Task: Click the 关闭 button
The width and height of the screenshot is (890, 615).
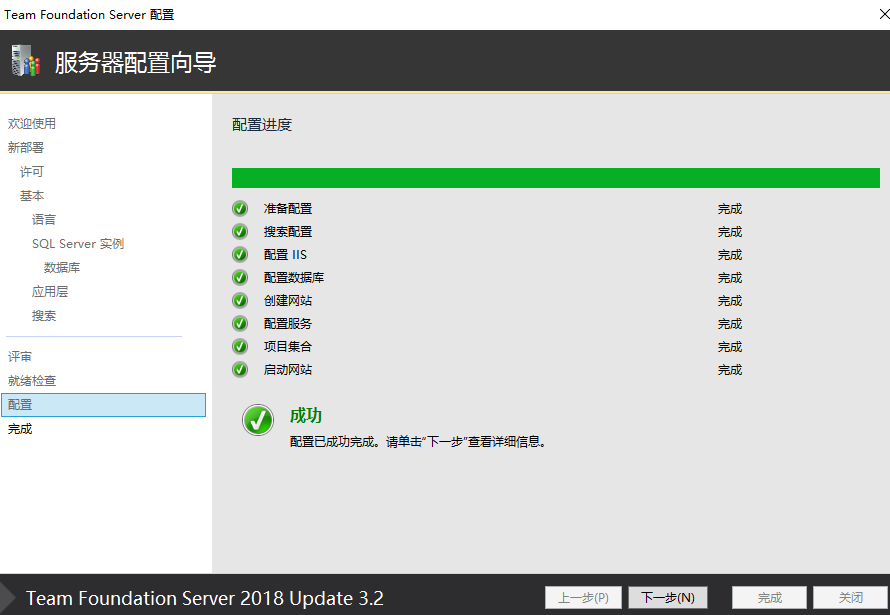Action: [x=850, y=597]
